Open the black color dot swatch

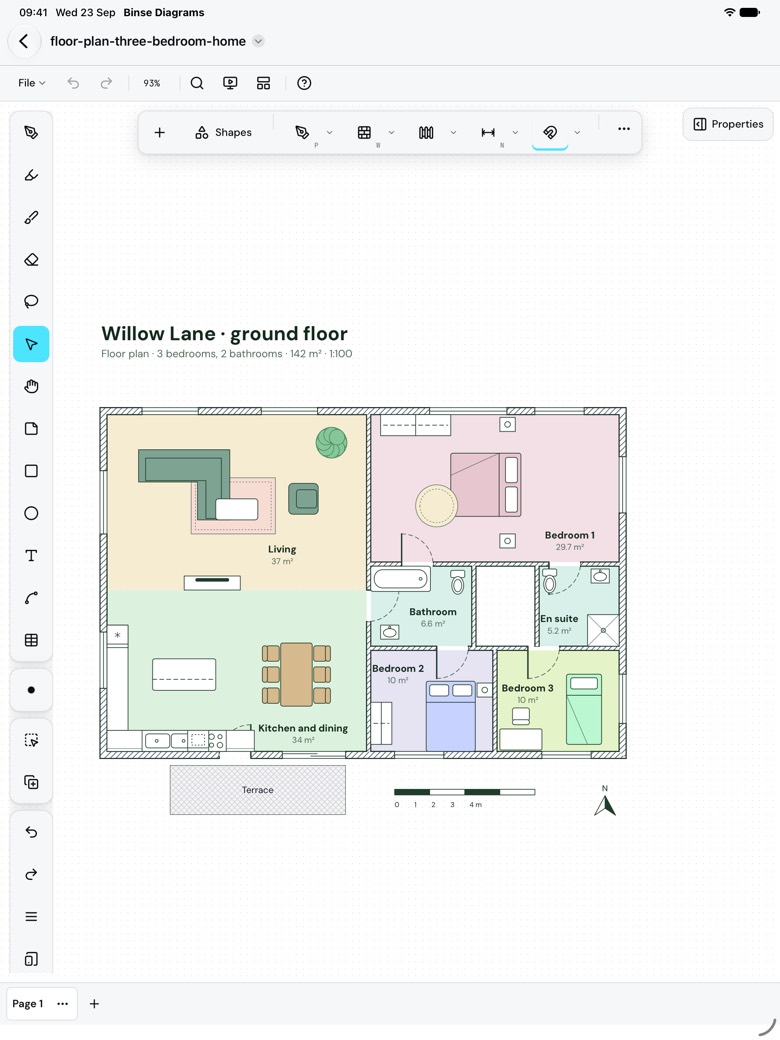[x=31, y=690]
